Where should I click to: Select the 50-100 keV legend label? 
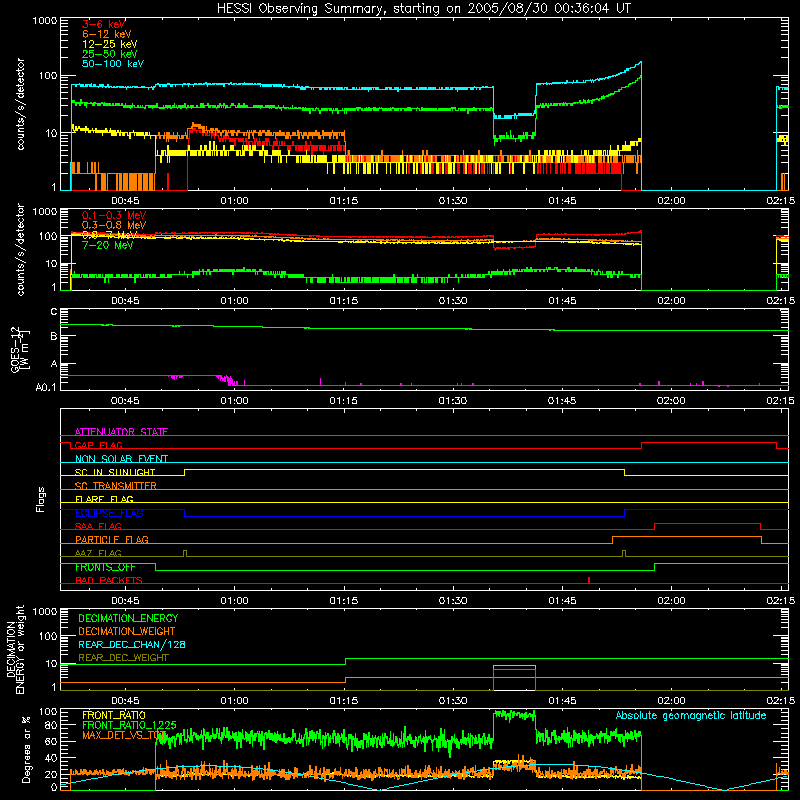point(112,64)
